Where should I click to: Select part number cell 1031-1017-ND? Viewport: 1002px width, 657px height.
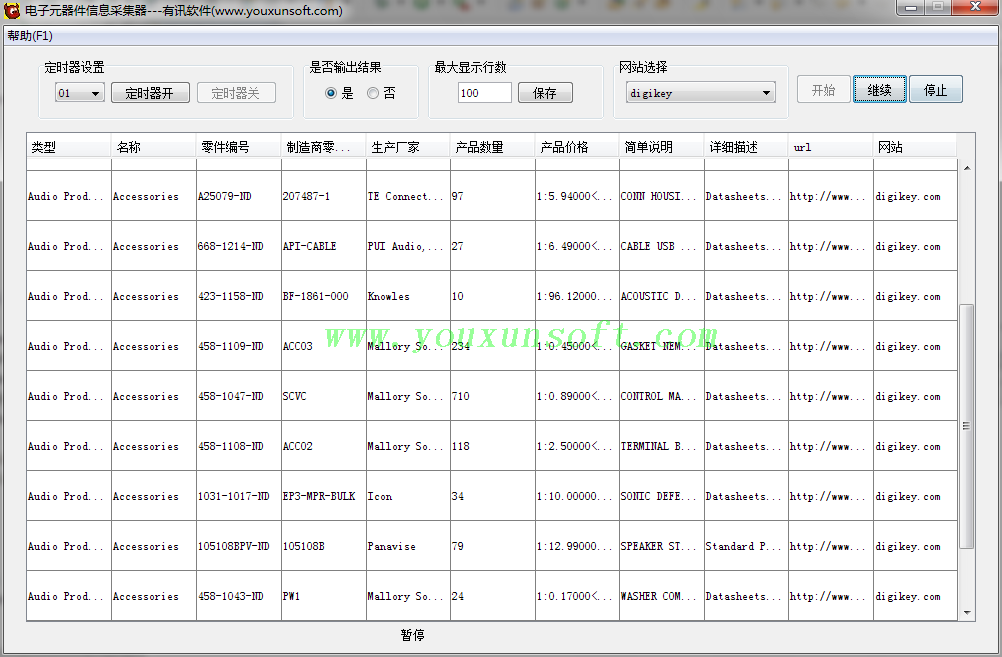[x=238, y=496]
